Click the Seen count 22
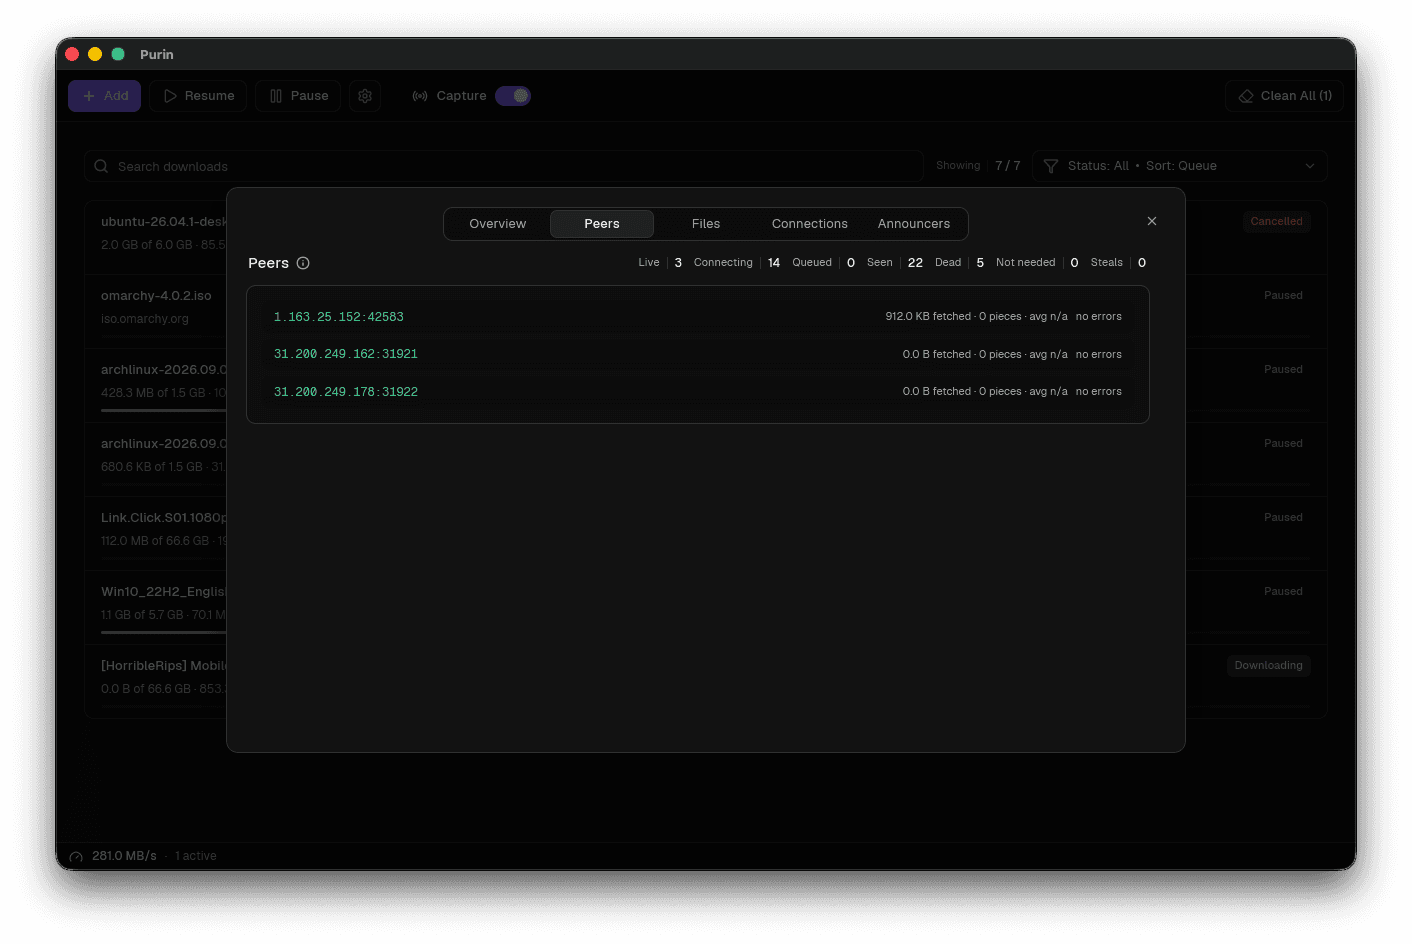This screenshot has width=1412, height=944. (915, 263)
